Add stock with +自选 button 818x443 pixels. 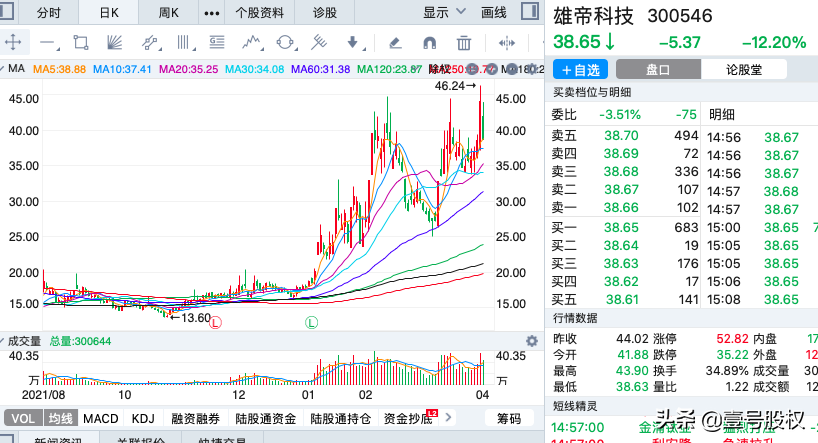581,69
